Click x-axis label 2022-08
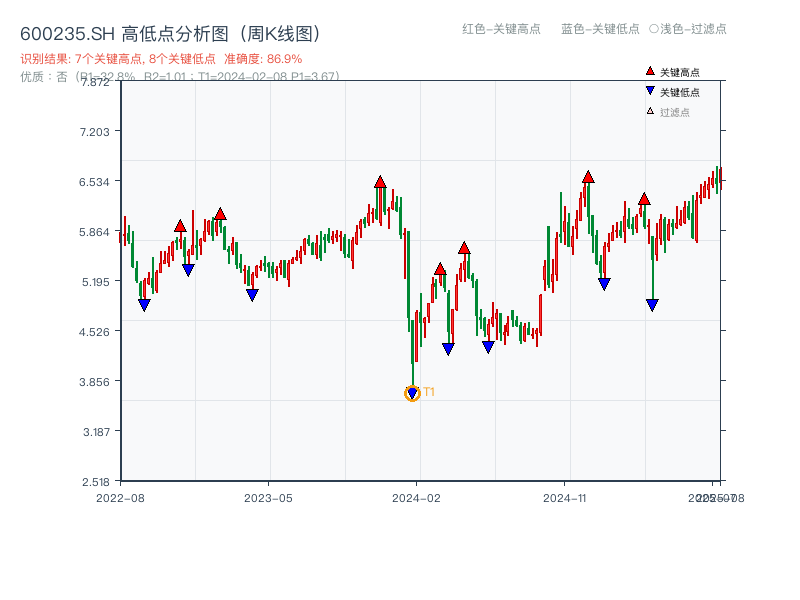The height and width of the screenshot is (600, 800). (x=120, y=498)
